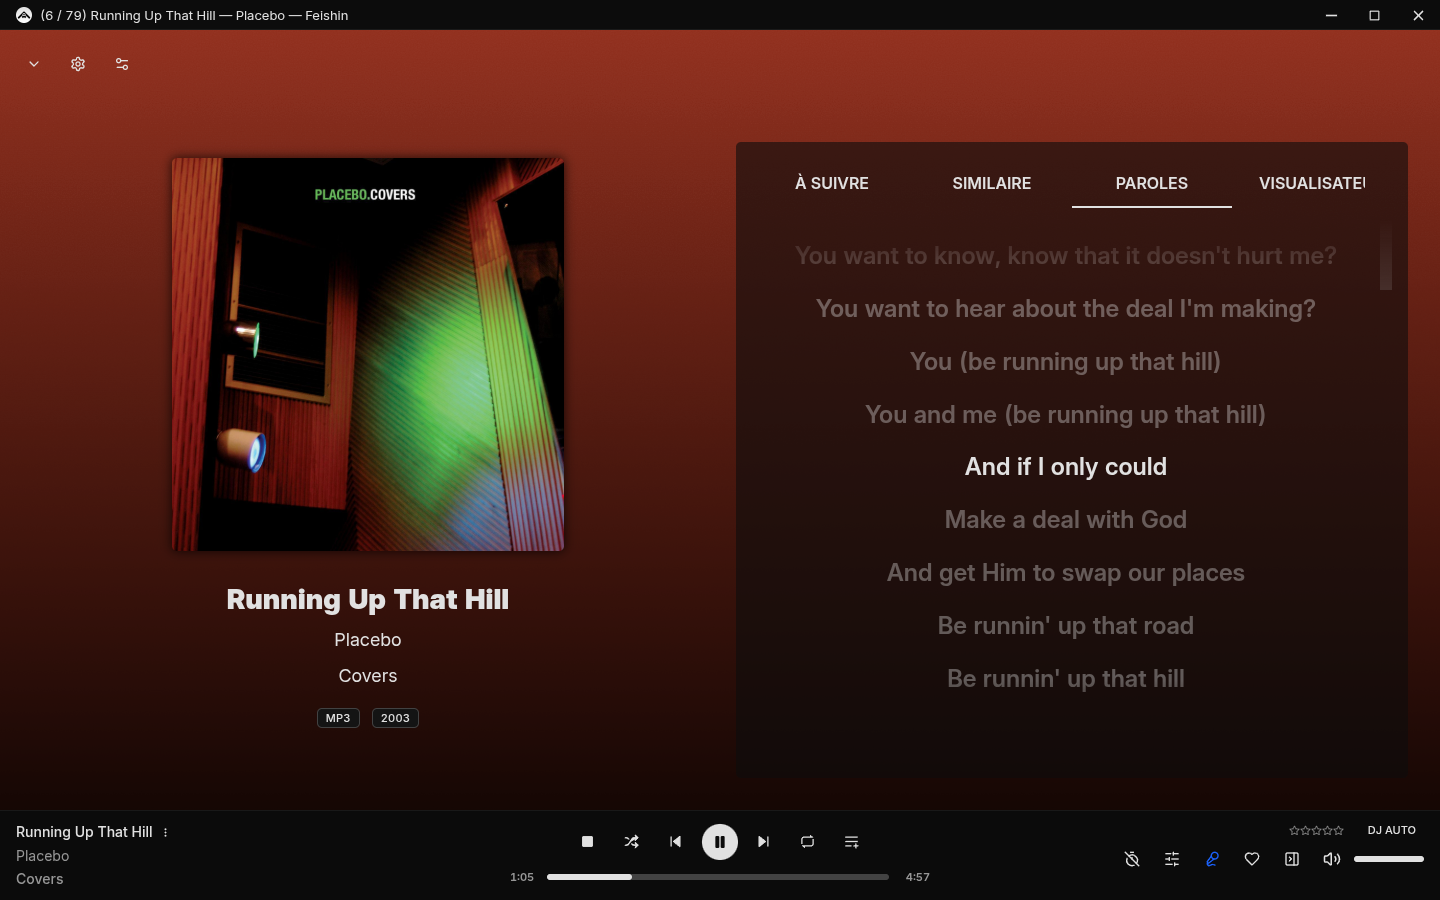Toggle shuffle mode

pyautogui.click(x=632, y=842)
